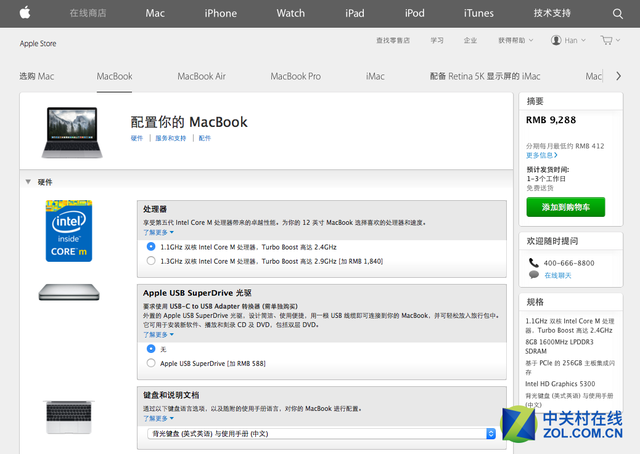
Task: Open the keyboard language dropdown
Action: pyautogui.click(x=321, y=434)
